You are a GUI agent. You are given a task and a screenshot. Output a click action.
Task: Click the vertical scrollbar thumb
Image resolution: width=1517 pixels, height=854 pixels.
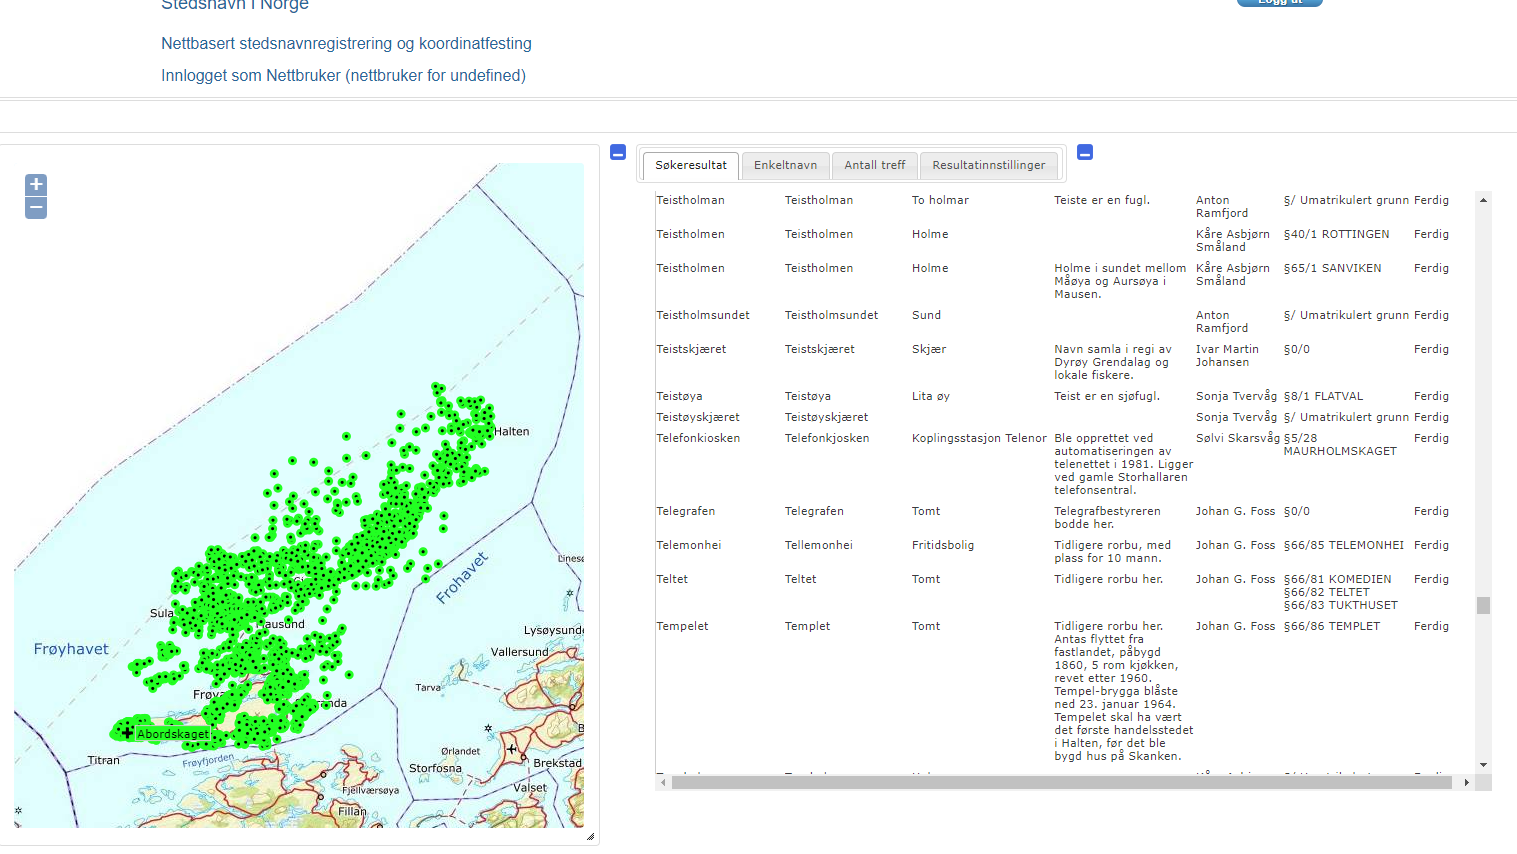click(x=1483, y=605)
